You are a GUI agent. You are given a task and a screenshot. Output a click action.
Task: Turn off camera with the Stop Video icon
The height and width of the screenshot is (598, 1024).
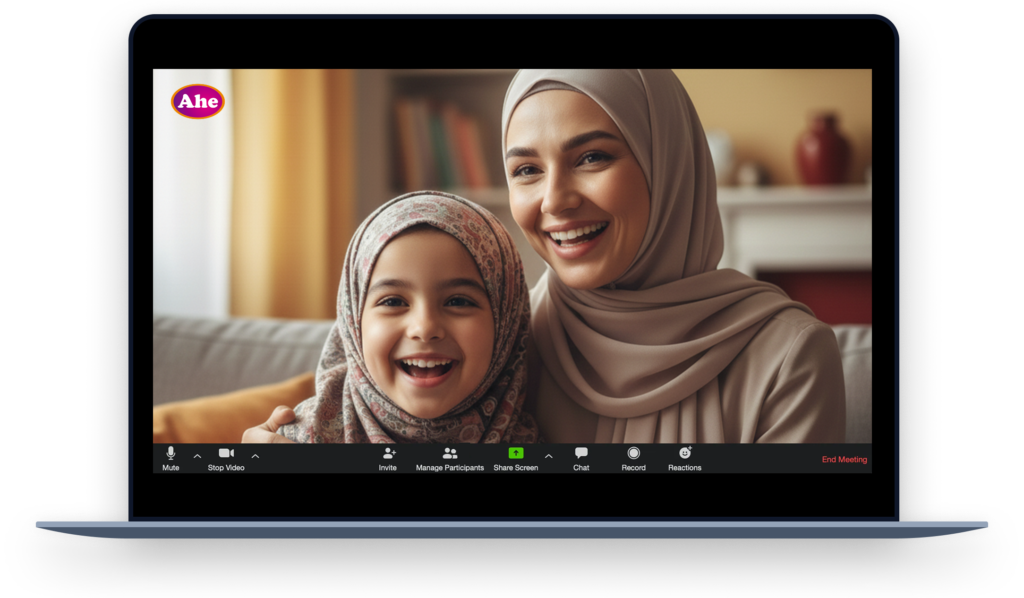pos(226,453)
